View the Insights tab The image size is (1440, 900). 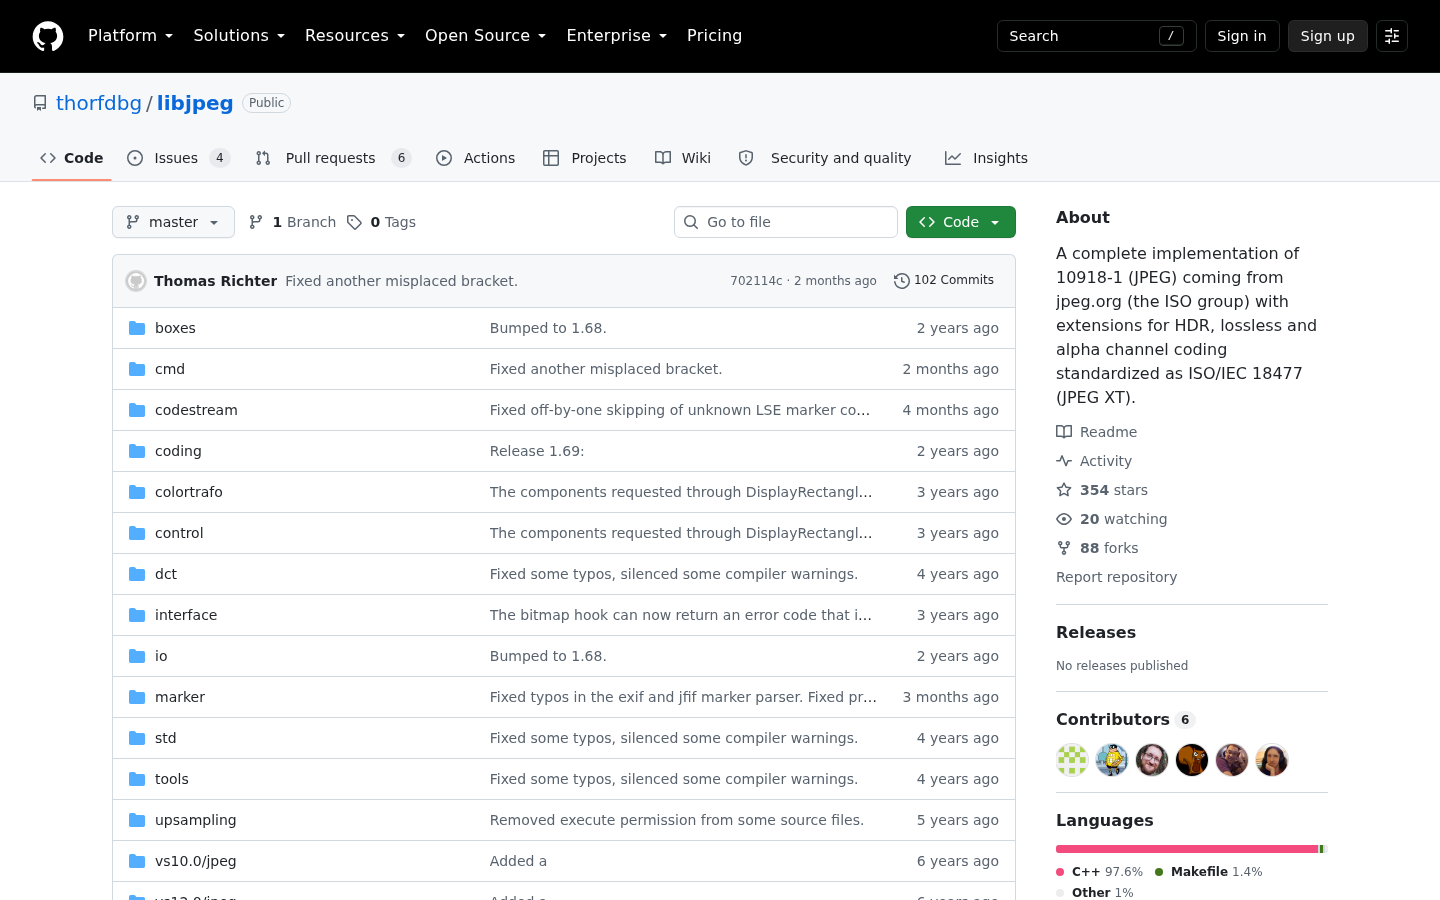click(987, 158)
